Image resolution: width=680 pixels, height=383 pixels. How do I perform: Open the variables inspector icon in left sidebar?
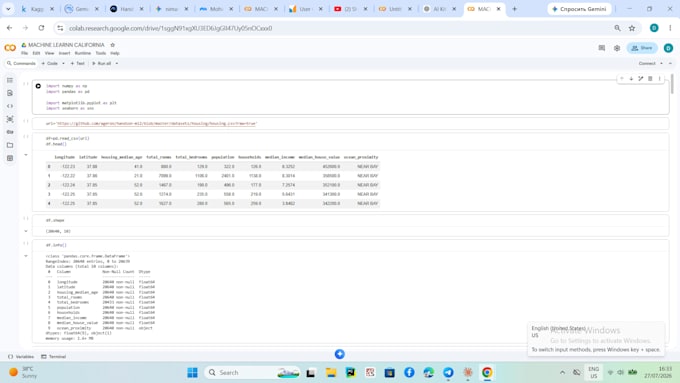pyautogui.click(x=10, y=119)
